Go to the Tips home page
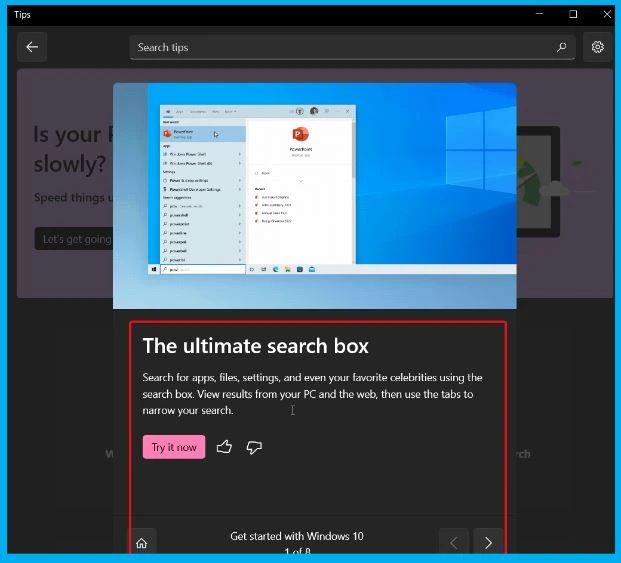 pos(141,543)
